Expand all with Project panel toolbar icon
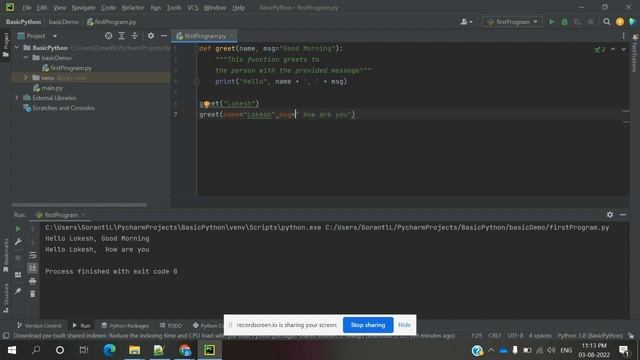 tap(122, 36)
